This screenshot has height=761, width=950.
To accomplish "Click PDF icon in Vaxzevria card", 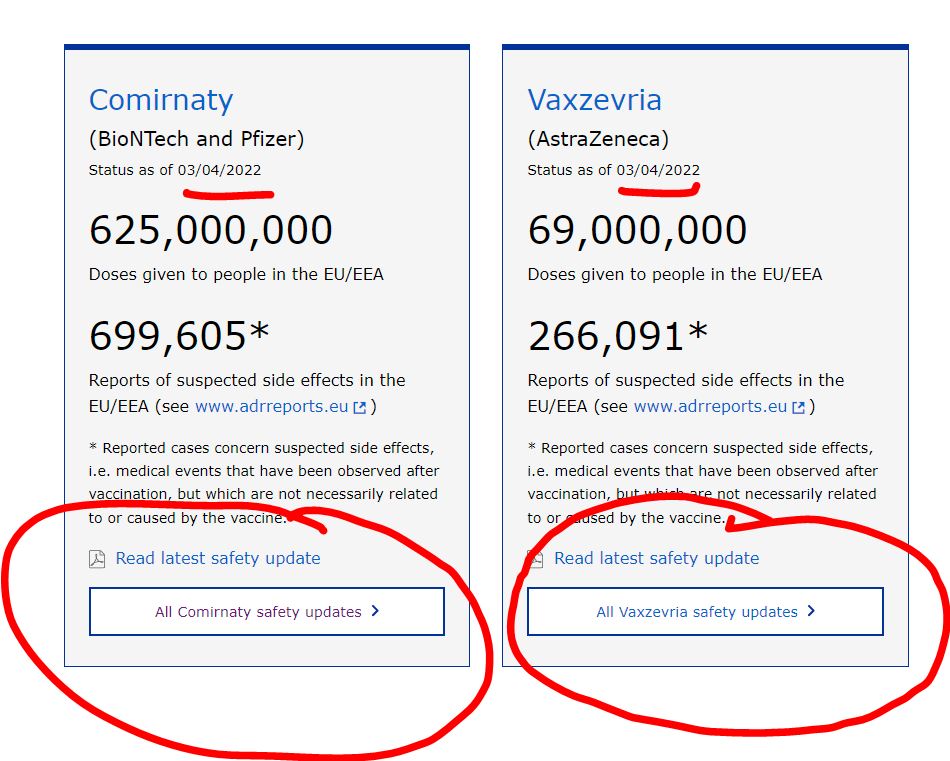I will coord(536,559).
